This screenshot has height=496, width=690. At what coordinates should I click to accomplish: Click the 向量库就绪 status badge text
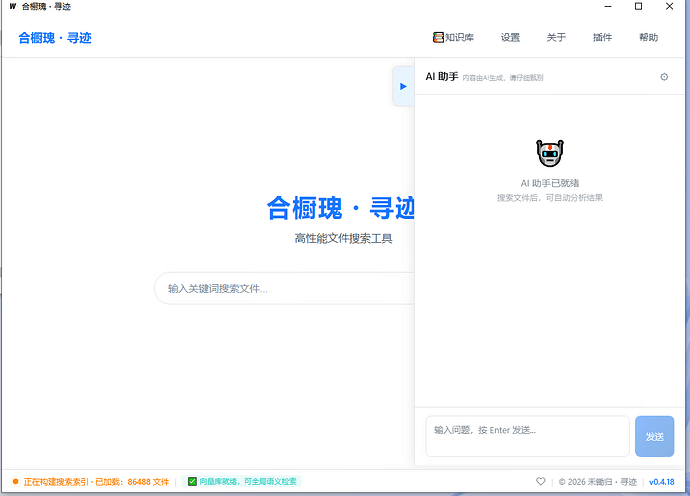pyautogui.click(x=248, y=481)
